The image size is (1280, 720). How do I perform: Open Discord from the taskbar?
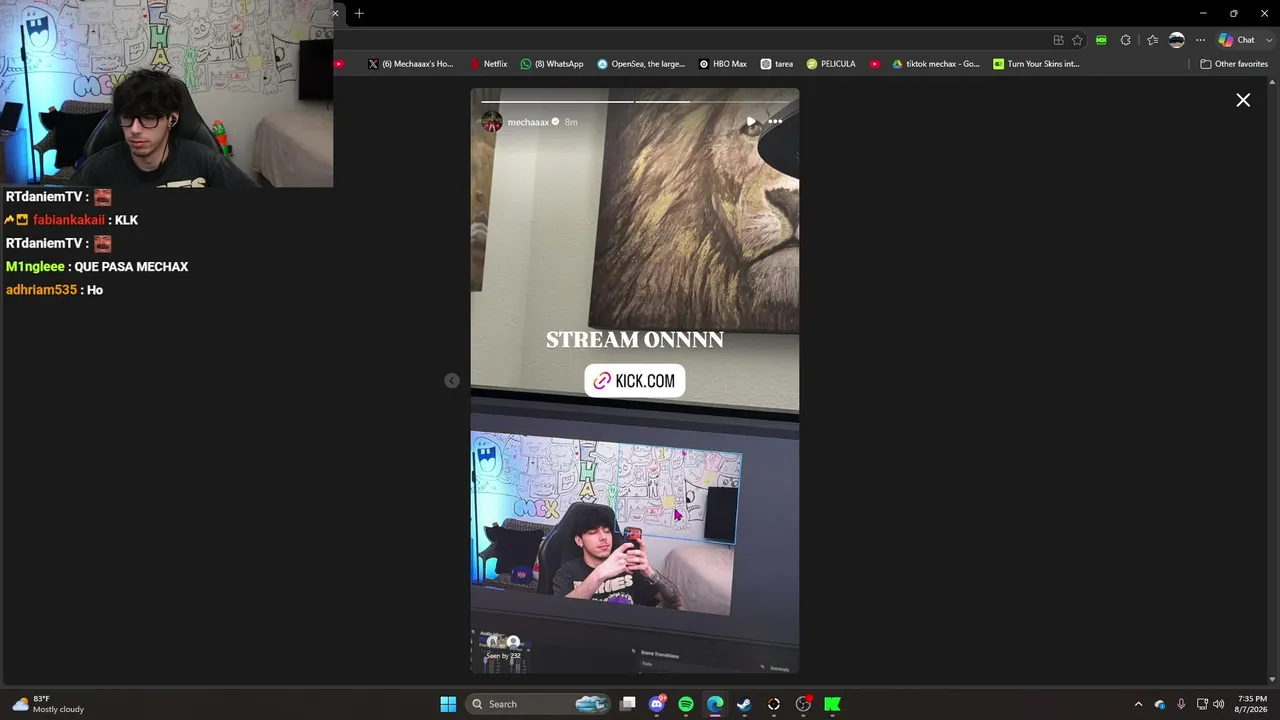pyautogui.click(x=657, y=704)
